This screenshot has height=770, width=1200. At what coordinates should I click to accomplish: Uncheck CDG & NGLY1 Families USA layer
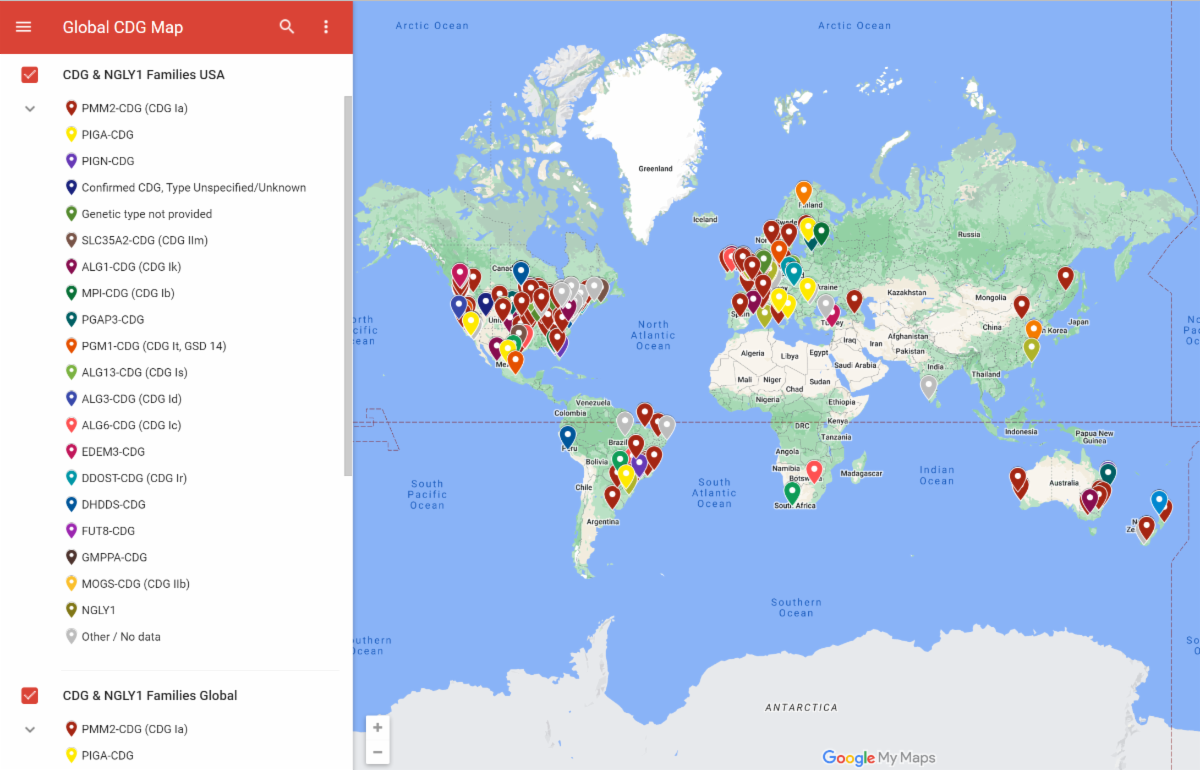click(x=30, y=75)
